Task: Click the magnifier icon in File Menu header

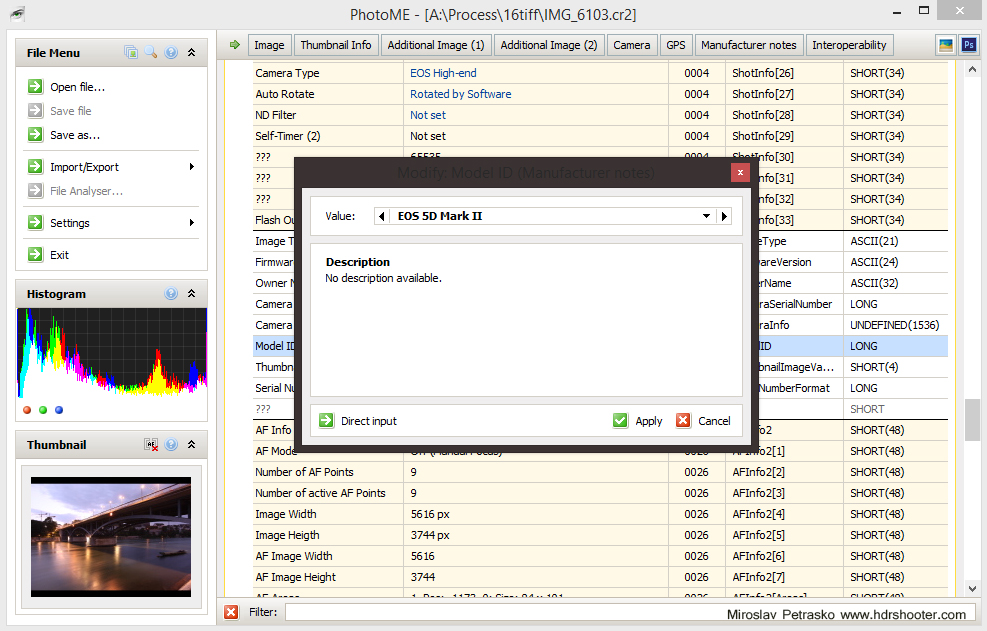Action: [x=151, y=52]
